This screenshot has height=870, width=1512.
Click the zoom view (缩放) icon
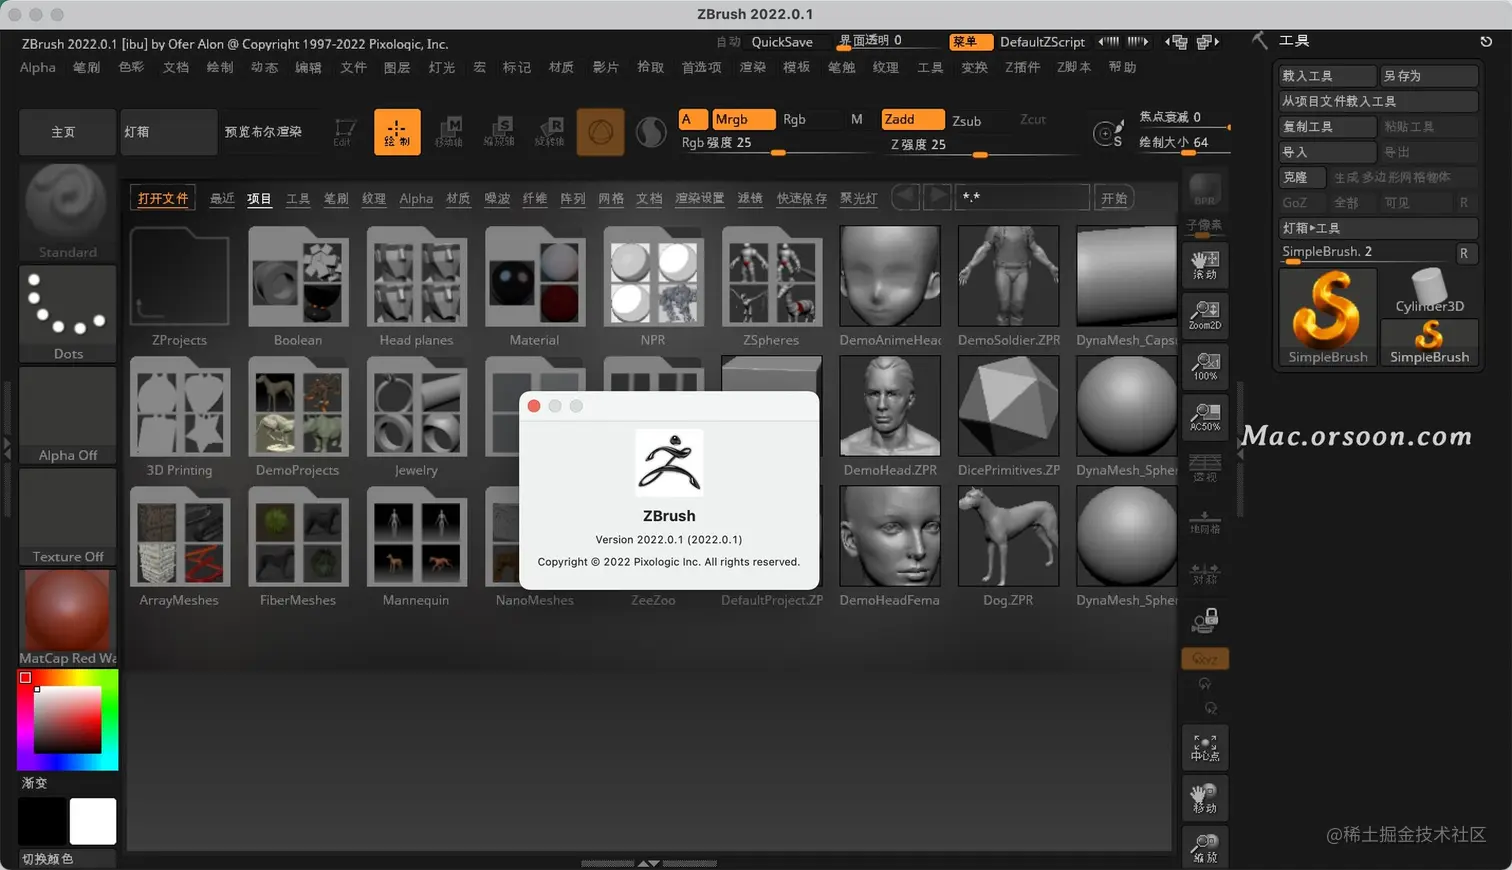[x=1205, y=848]
